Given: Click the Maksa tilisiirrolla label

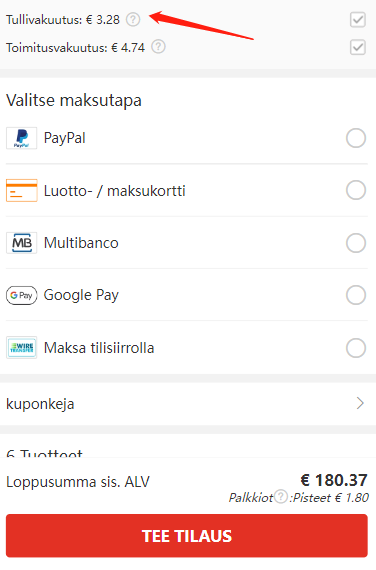Looking at the screenshot, I should [99, 348].
